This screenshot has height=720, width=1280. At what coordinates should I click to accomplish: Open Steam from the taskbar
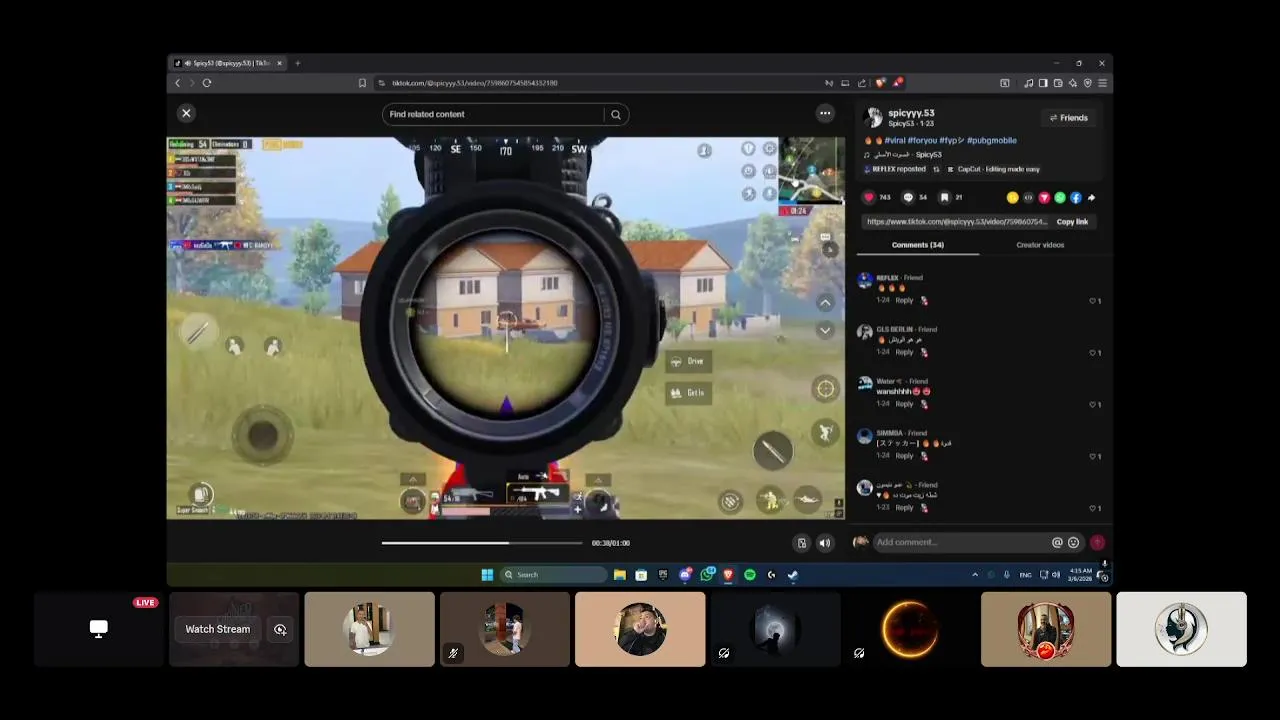(793, 575)
